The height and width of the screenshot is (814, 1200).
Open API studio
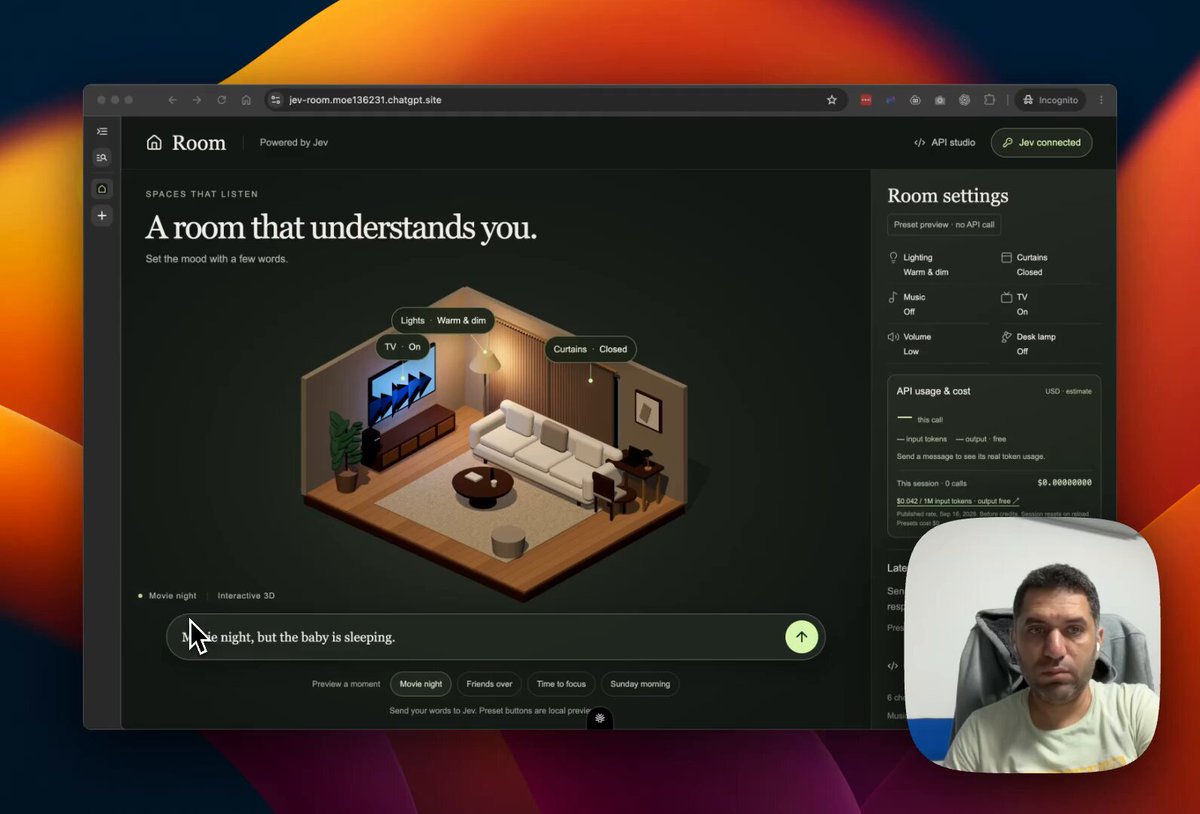(944, 143)
